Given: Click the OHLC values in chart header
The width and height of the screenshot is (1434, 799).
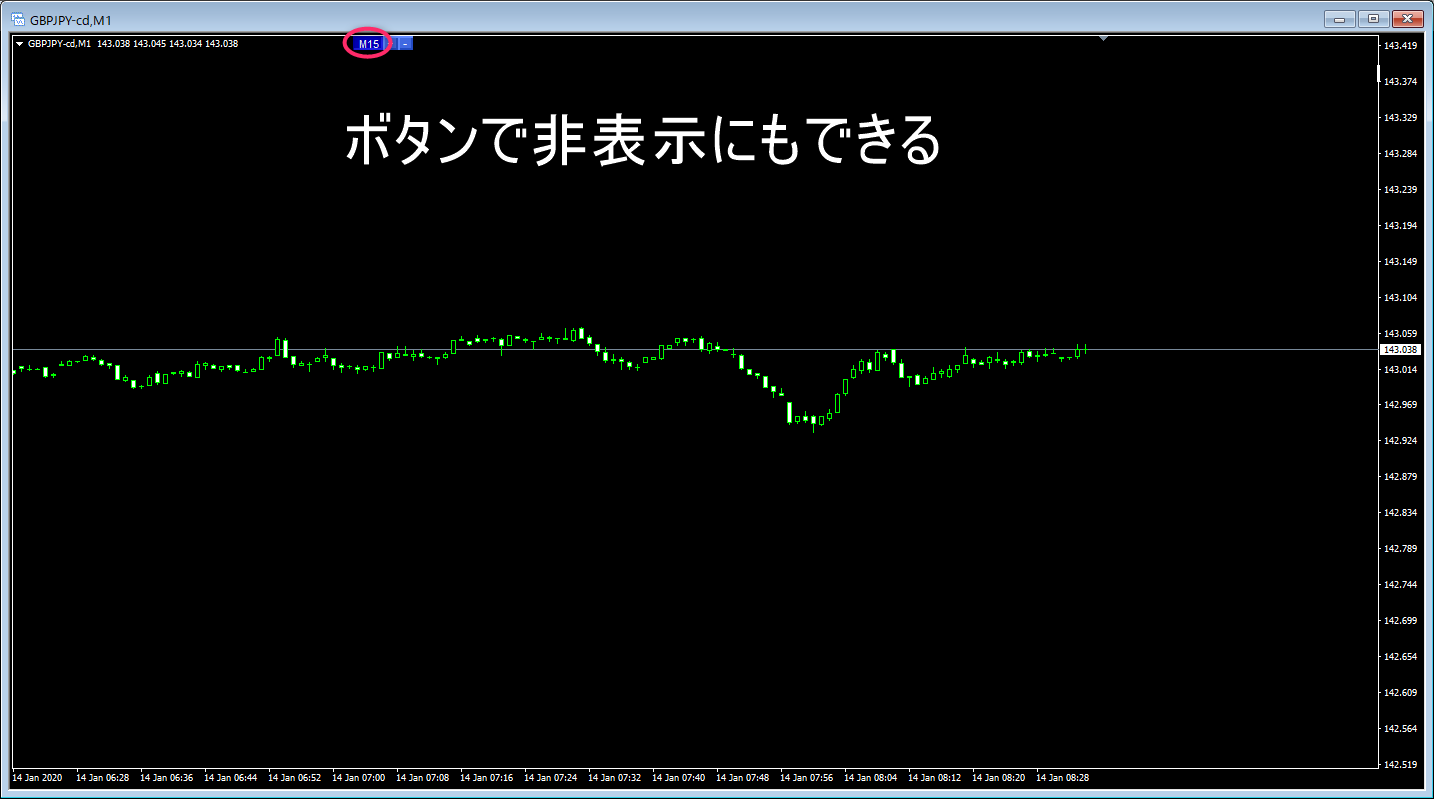Looking at the screenshot, I should pos(167,44).
